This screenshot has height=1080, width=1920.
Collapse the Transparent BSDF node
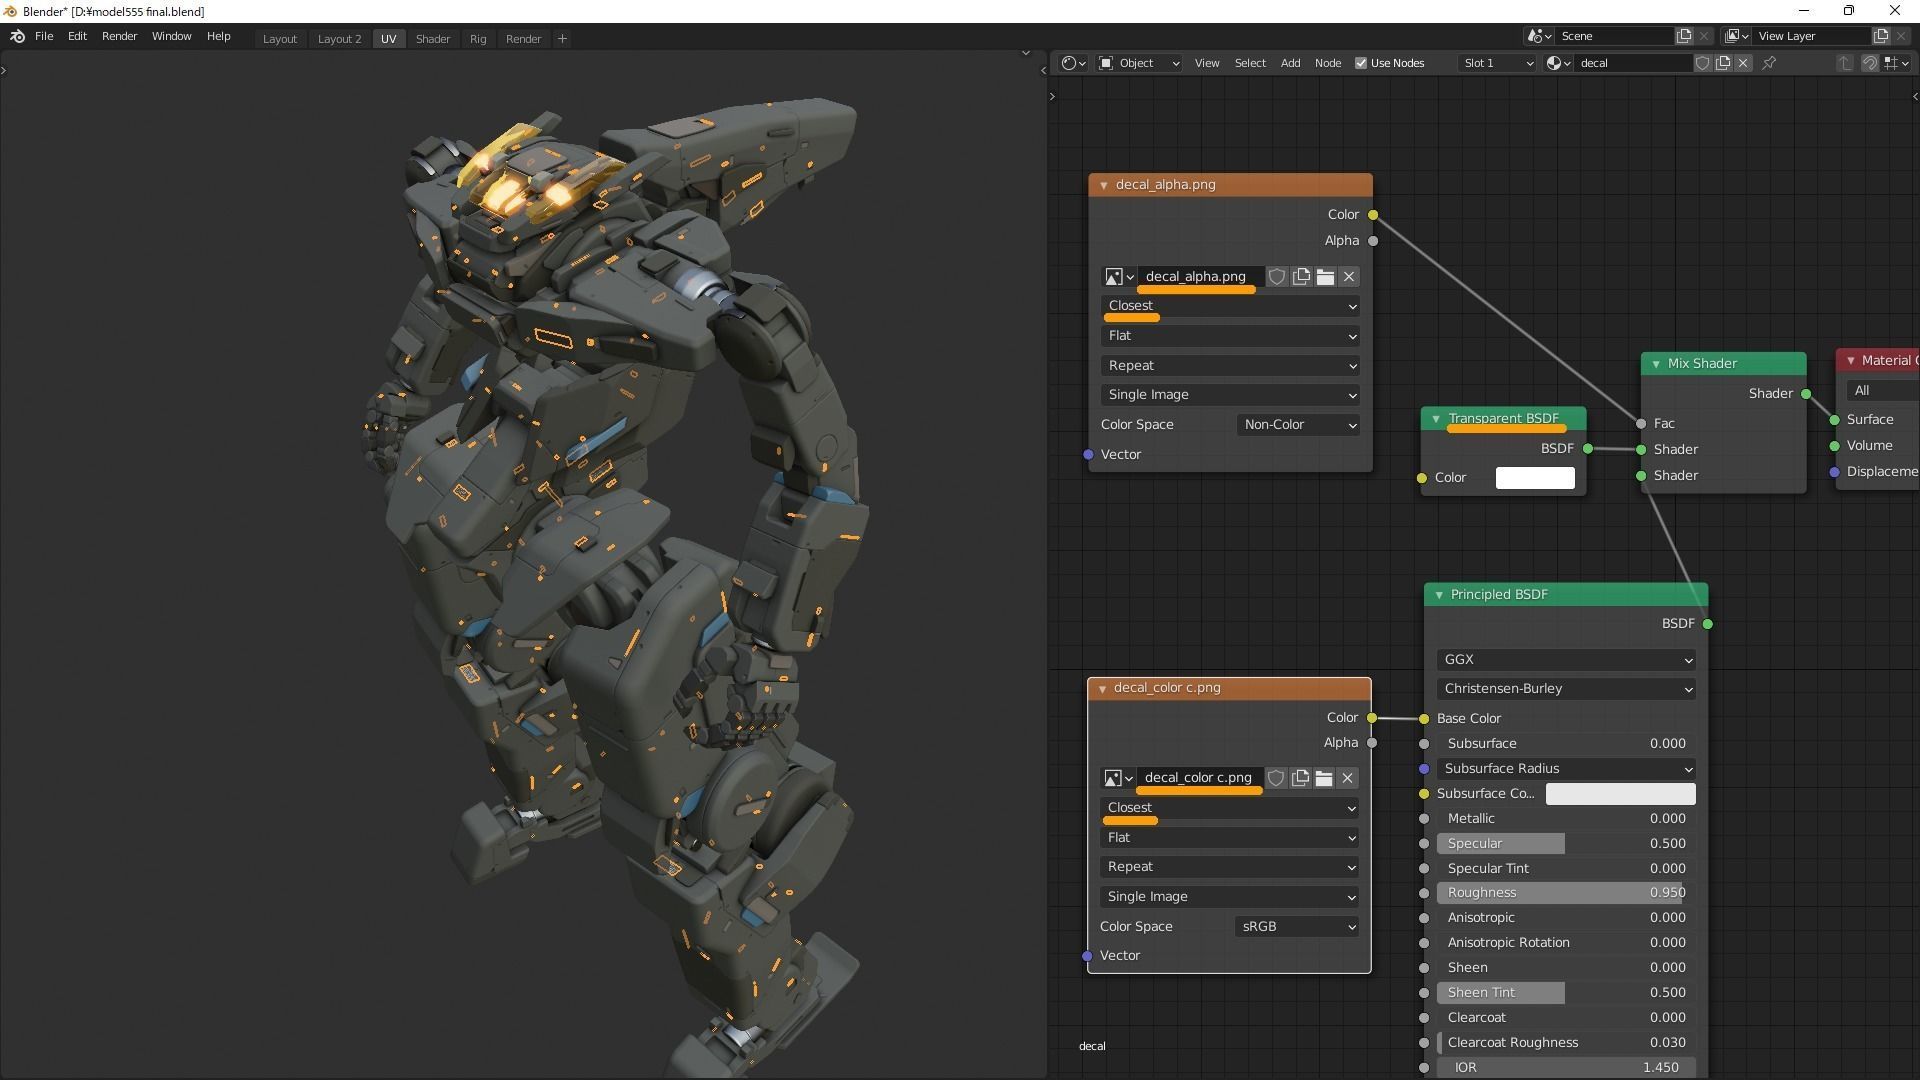coord(1436,419)
